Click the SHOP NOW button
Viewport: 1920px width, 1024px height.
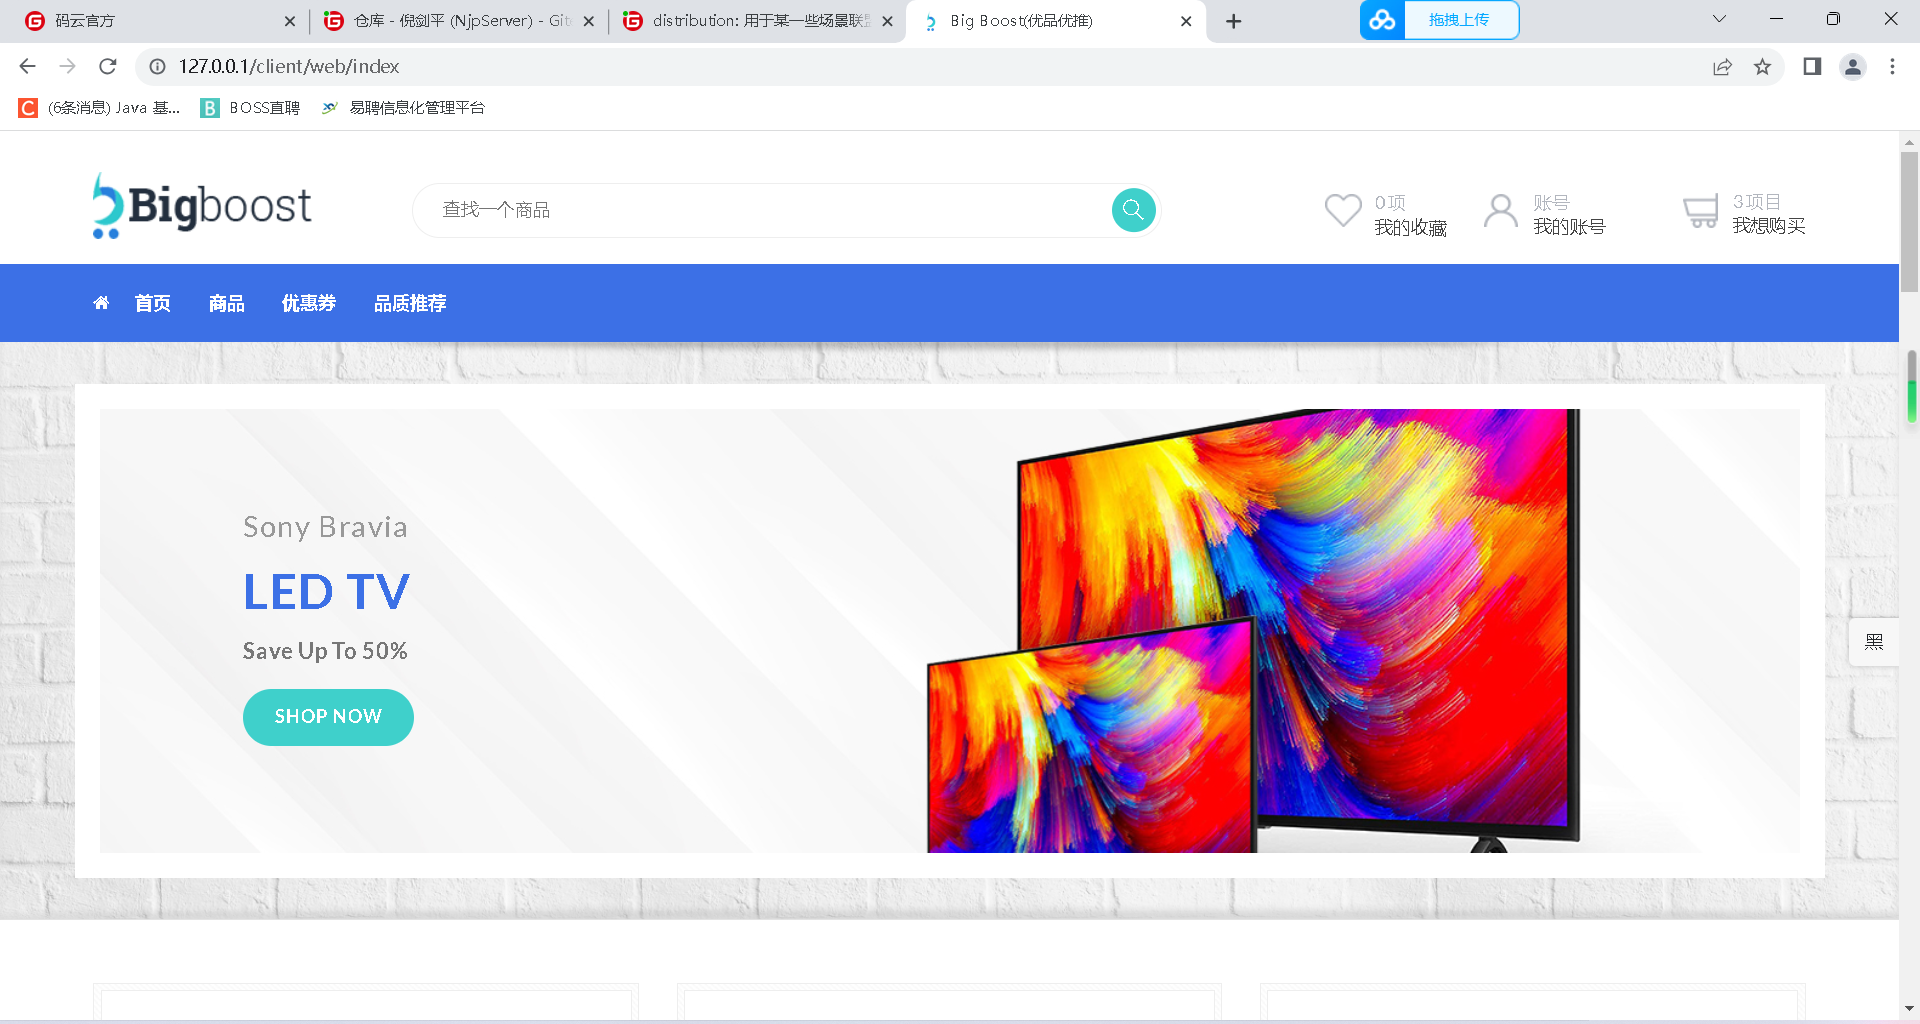point(328,717)
